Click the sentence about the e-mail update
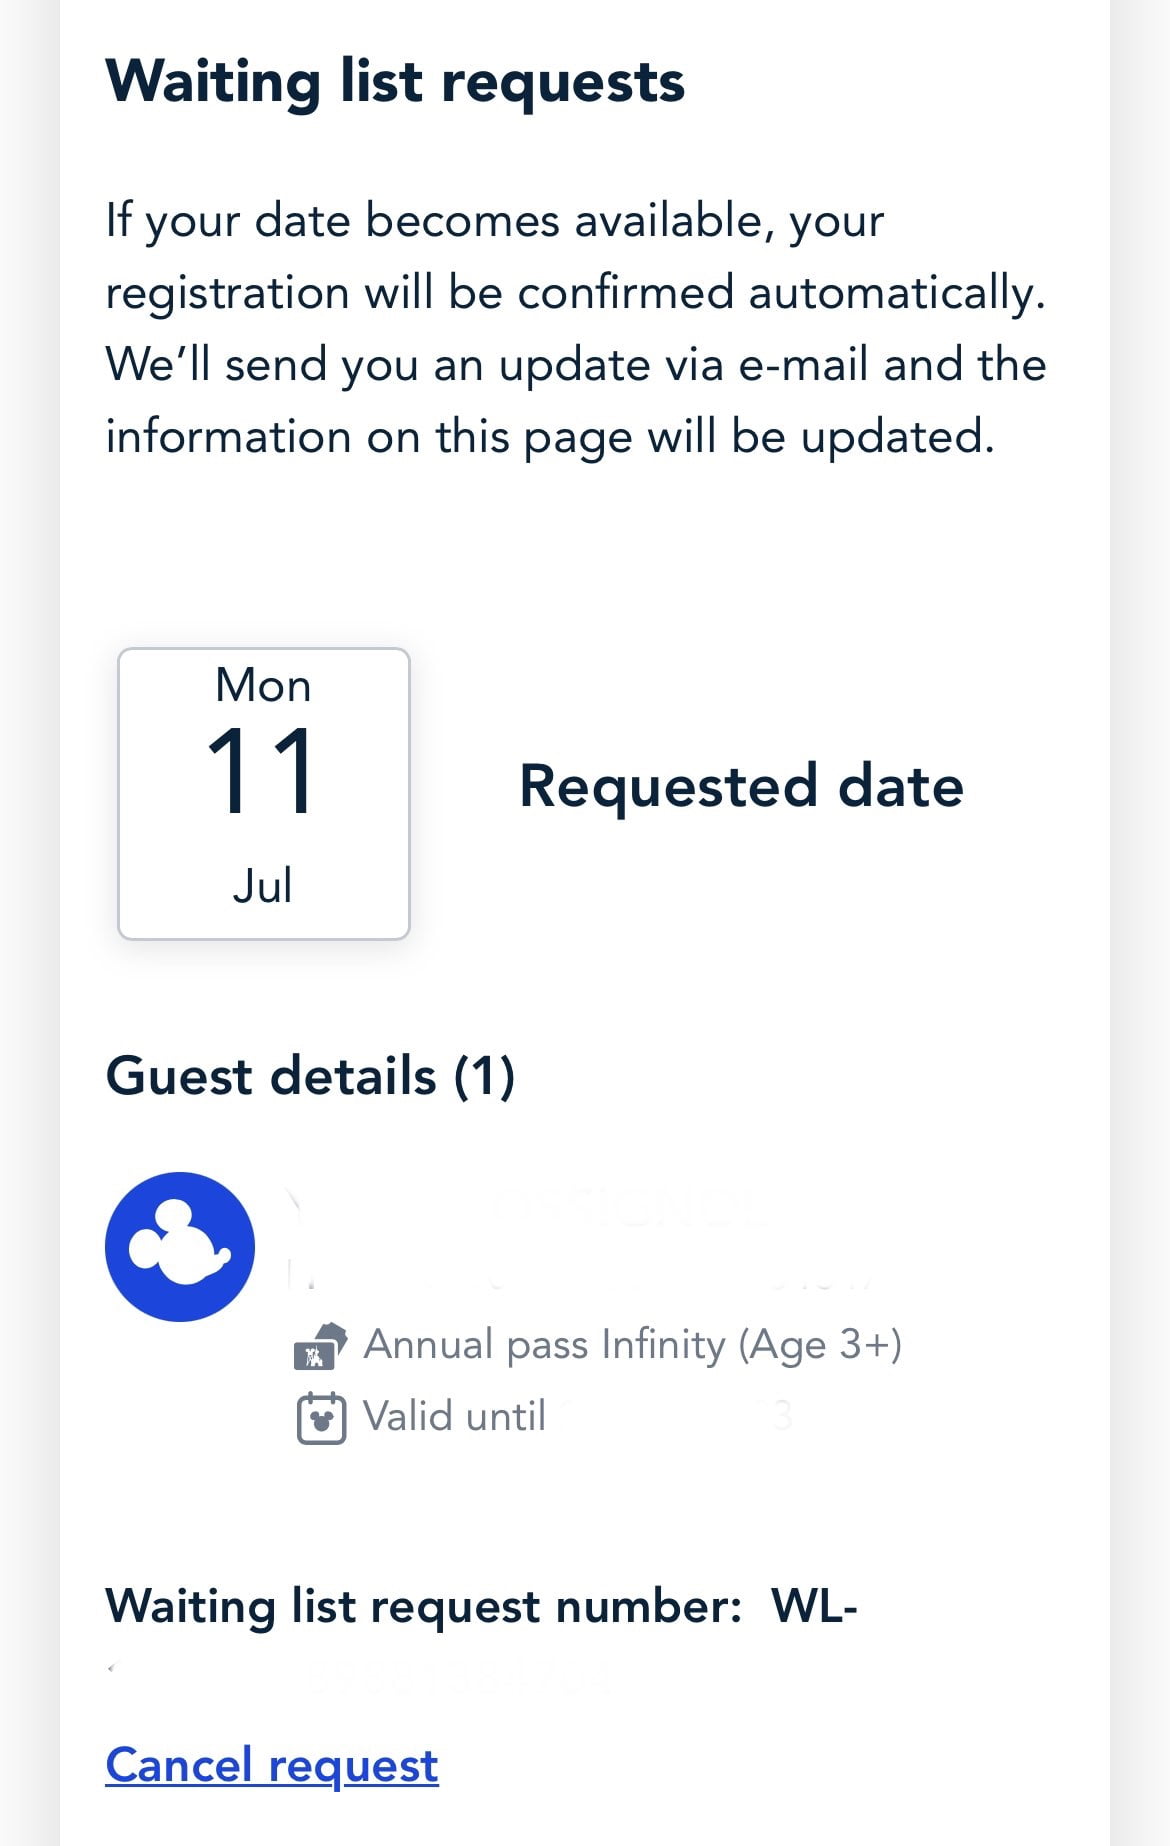This screenshot has height=1846, width=1170. click(x=575, y=400)
